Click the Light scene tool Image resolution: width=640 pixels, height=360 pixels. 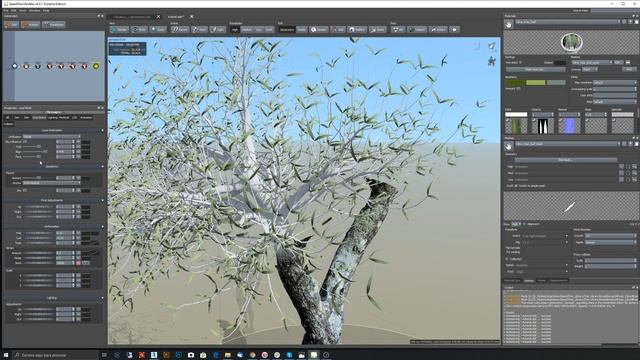pos(218,29)
